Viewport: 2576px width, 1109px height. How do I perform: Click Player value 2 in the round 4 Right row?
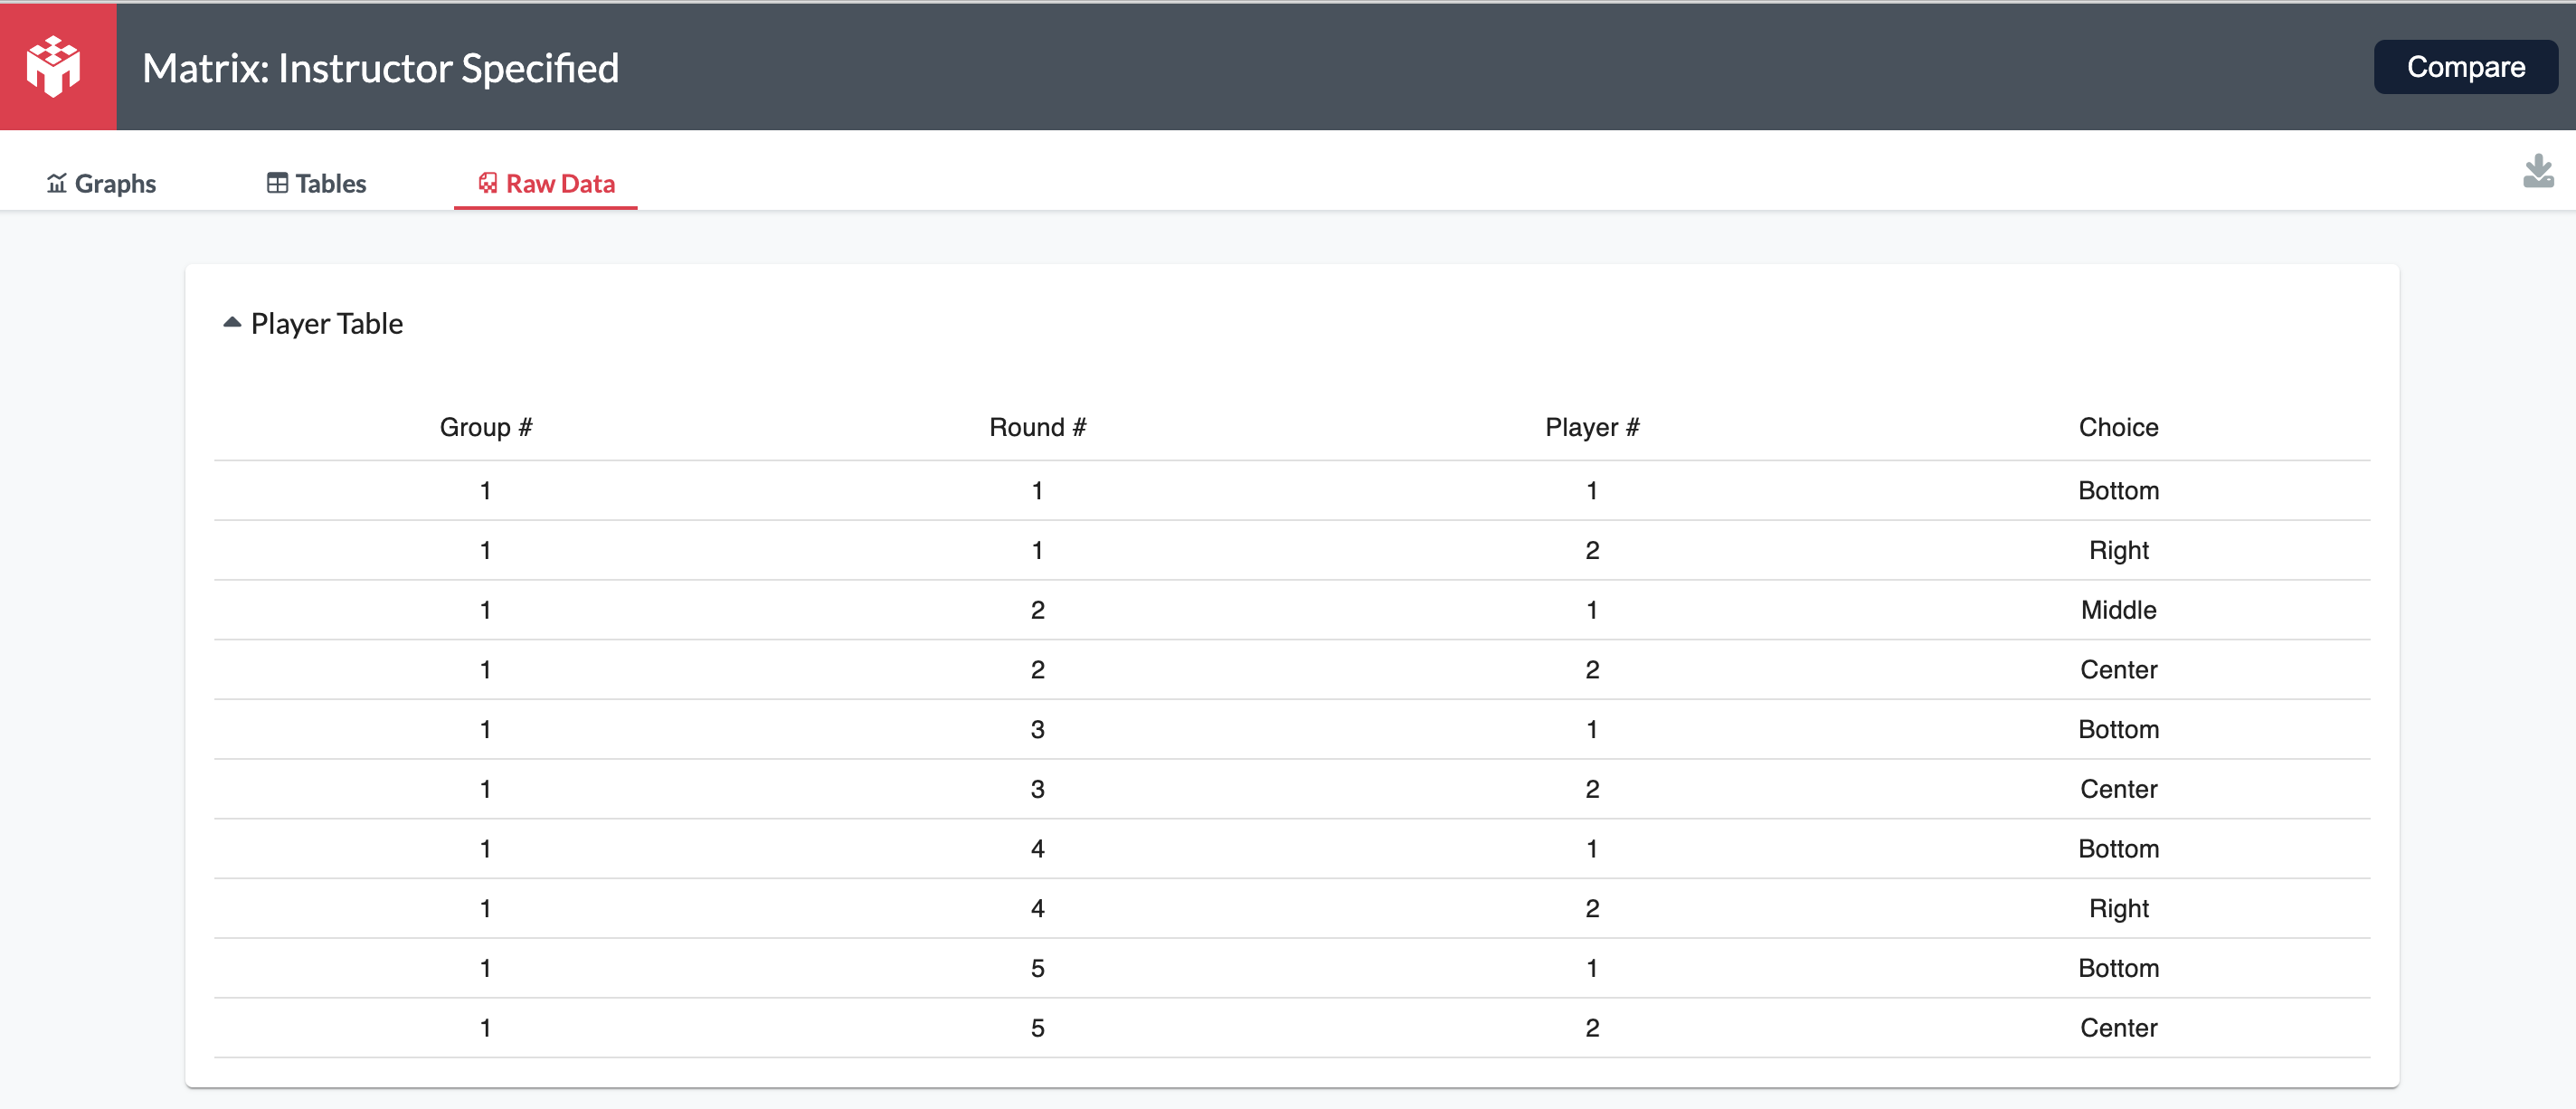1592,908
